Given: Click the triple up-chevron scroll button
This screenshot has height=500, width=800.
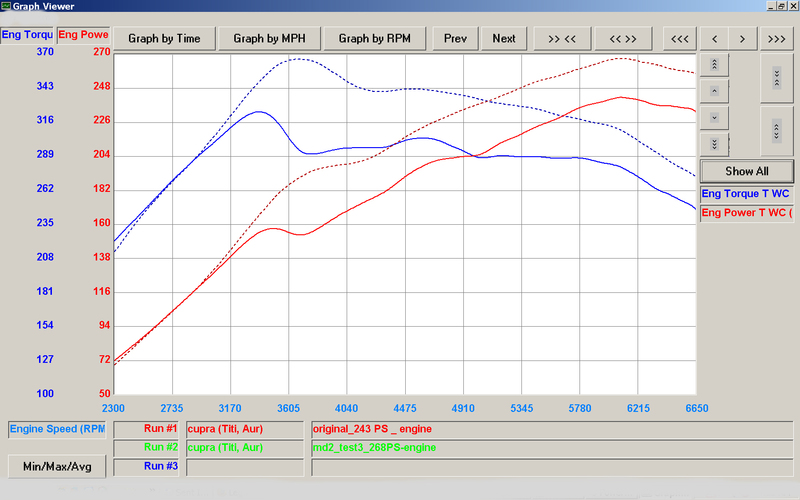Looking at the screenshot, I should [714, 65].
